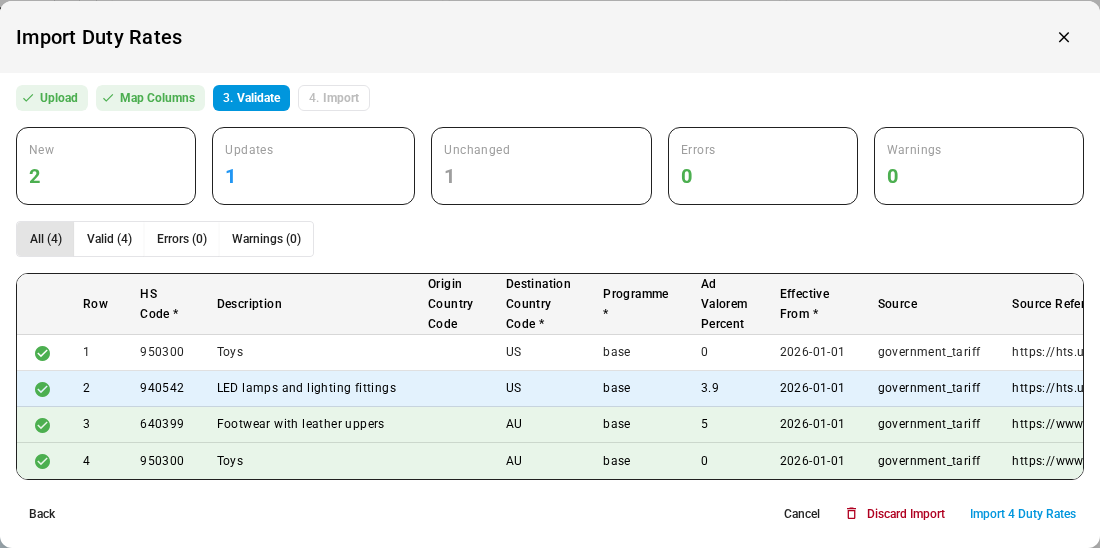Close the Import Duty Rates dialog
Image resolution: width=1100 pixels, height=548 pixels.
click(1064, 37)
